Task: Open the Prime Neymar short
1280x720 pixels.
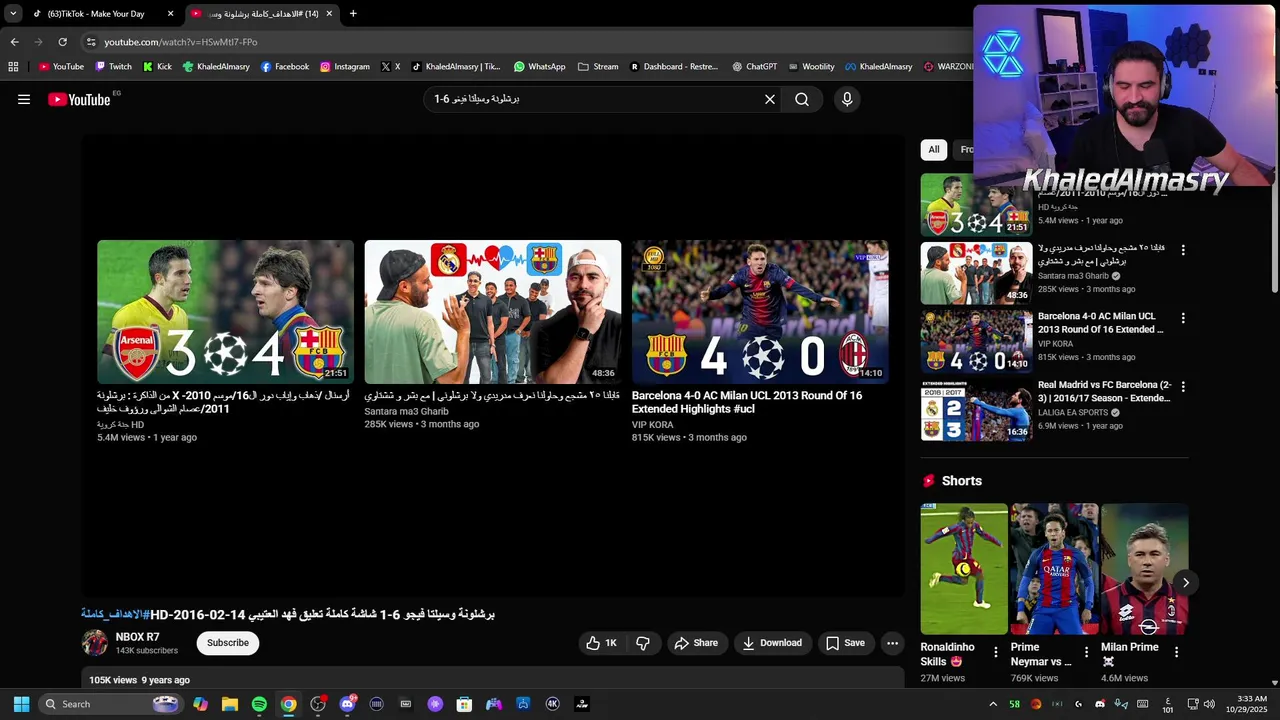Action: [1054, 569]
